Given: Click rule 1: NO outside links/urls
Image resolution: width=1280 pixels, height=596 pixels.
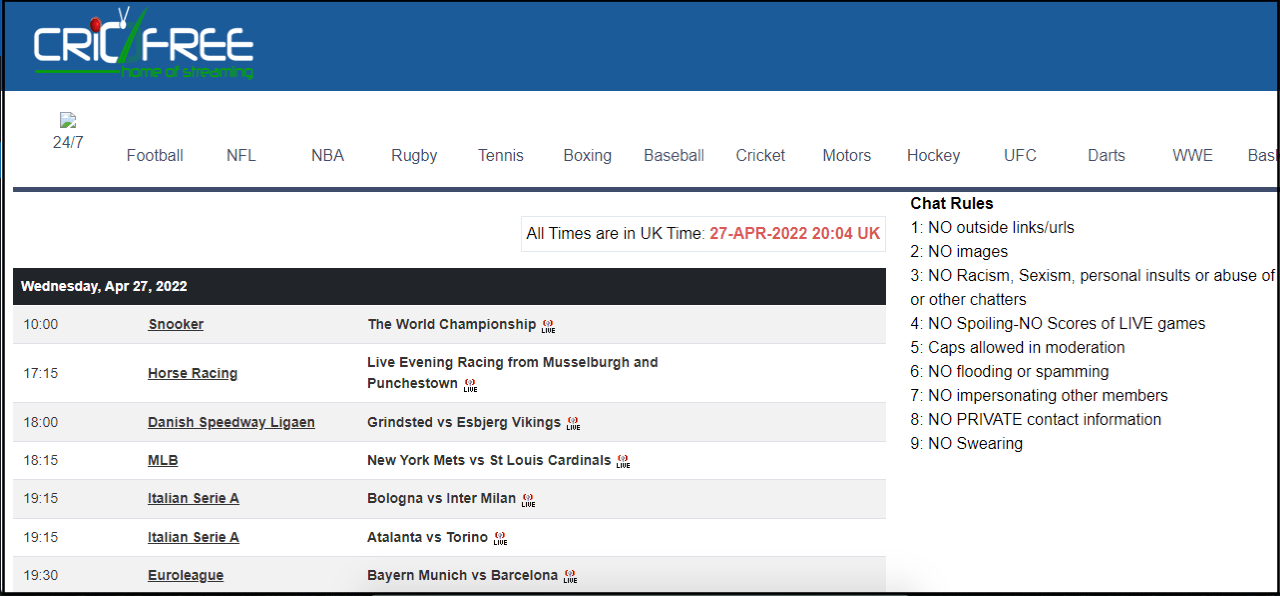Looking at the screenshot, I should pyautogui.click(x=992, y=227).
